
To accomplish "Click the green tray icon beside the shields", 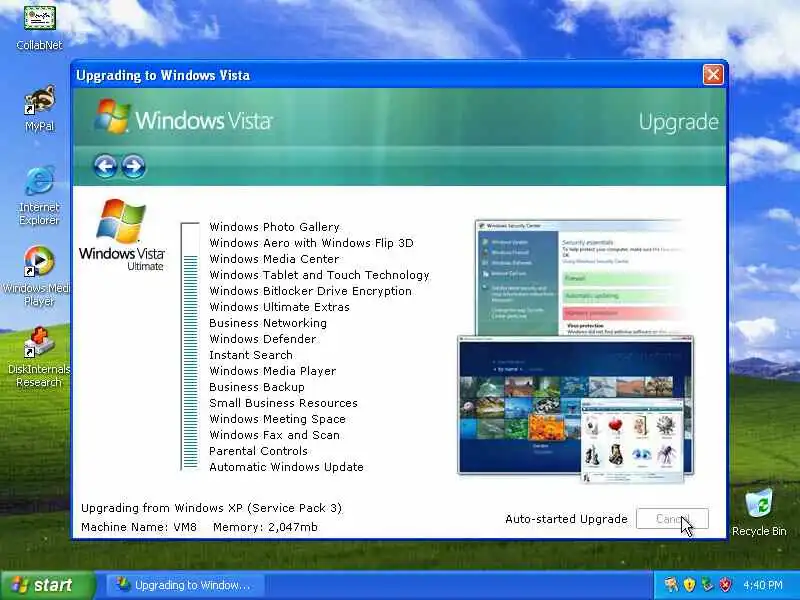I will [707, 585].
